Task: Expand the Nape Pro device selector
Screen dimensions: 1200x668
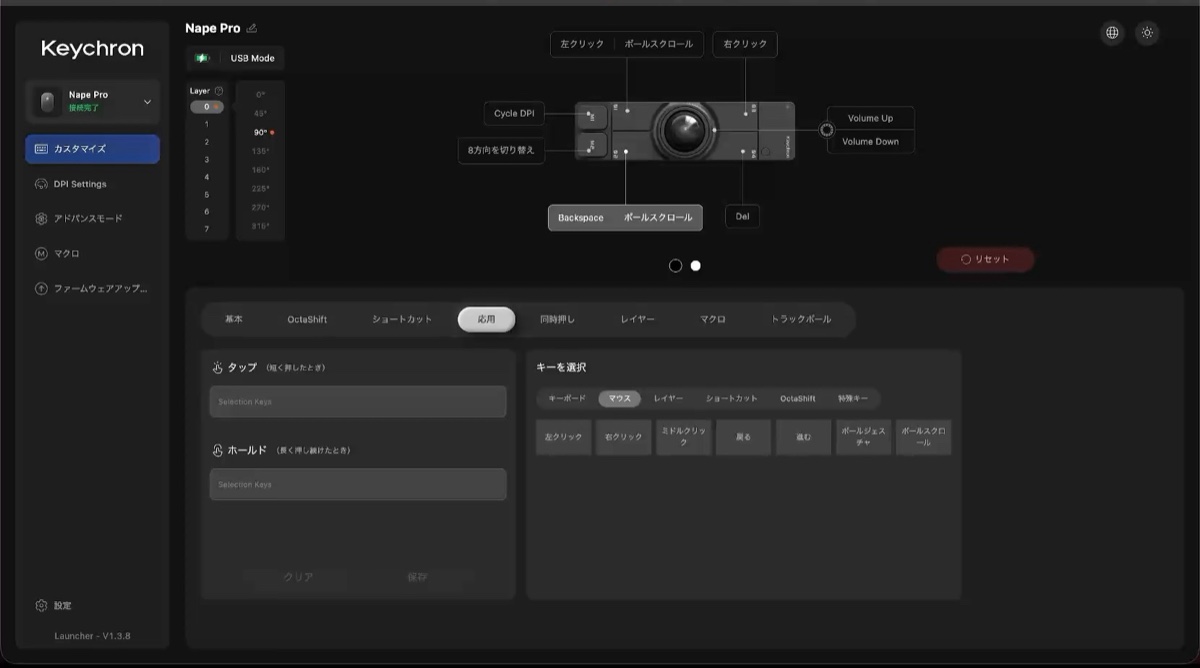Action: pyautogui.click(x=92, y=101)
